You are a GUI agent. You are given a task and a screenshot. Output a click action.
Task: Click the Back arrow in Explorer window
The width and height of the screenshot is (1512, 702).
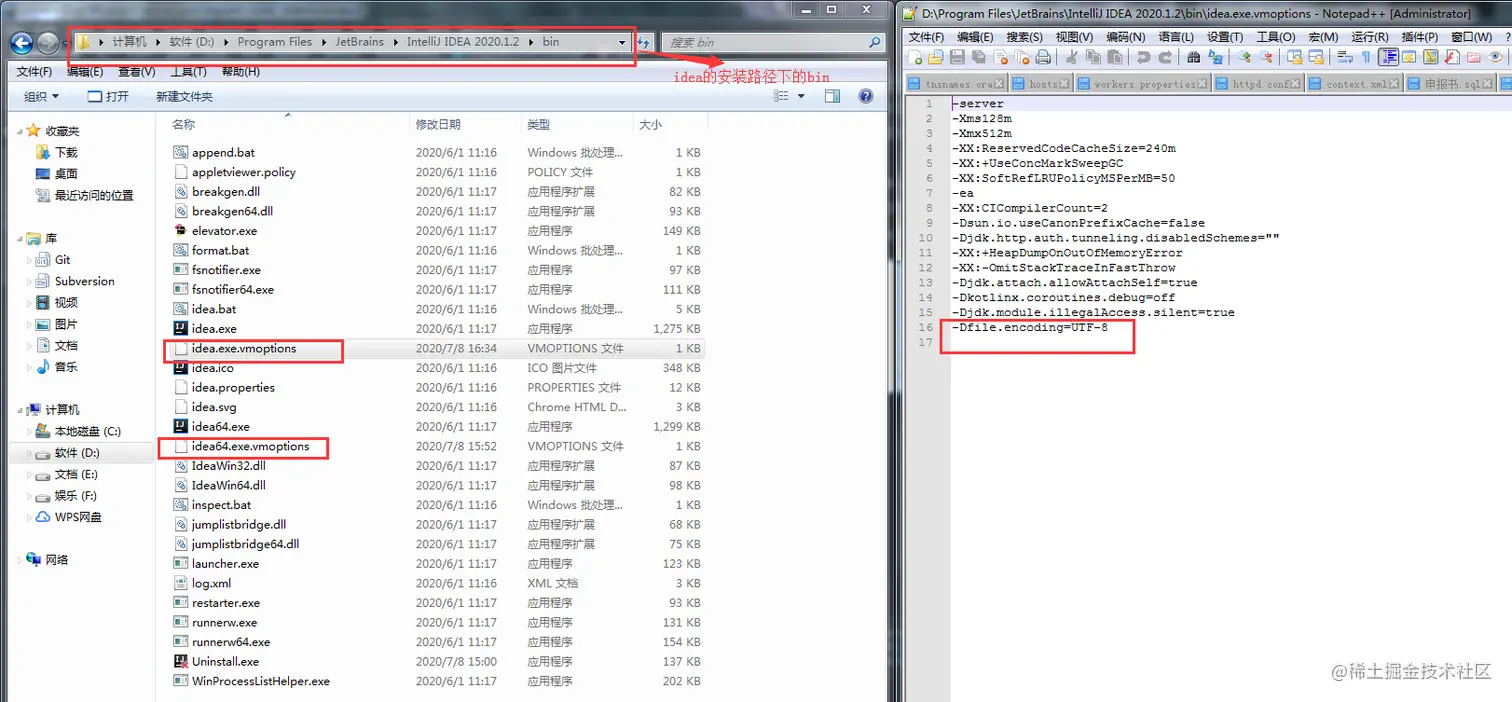(x=21, y=42)
